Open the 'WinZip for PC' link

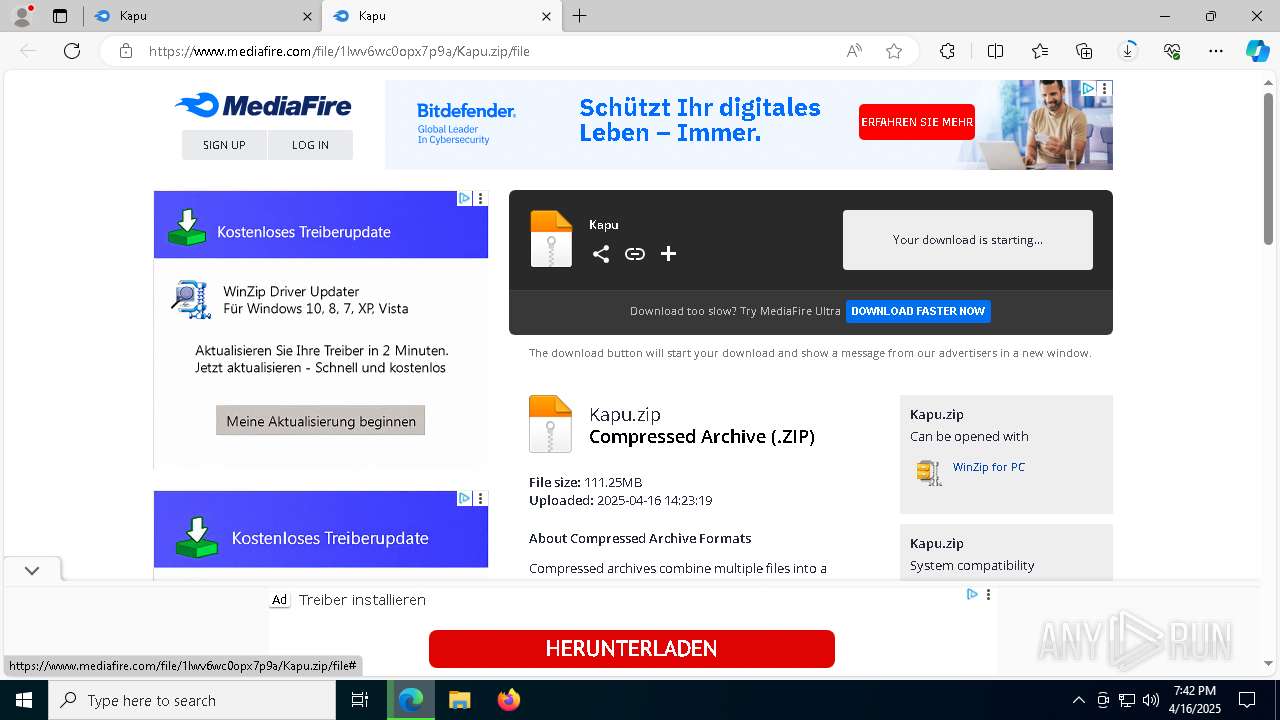click(989, 467)
